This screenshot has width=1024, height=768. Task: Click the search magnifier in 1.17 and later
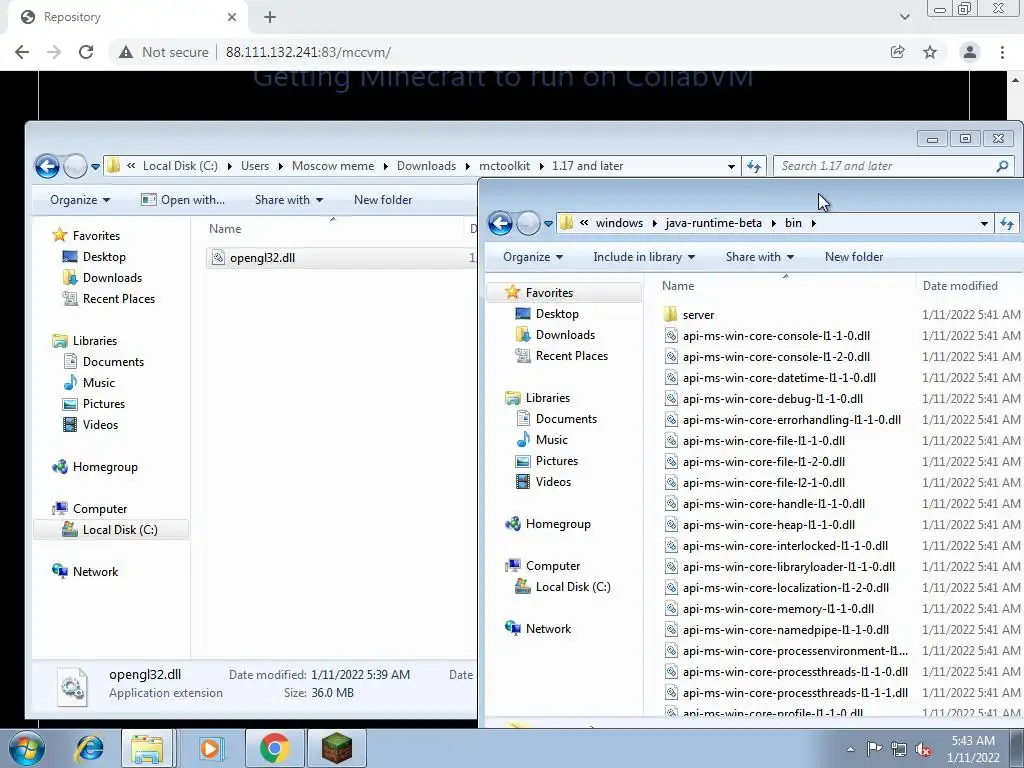click(x=1002, y=167)
